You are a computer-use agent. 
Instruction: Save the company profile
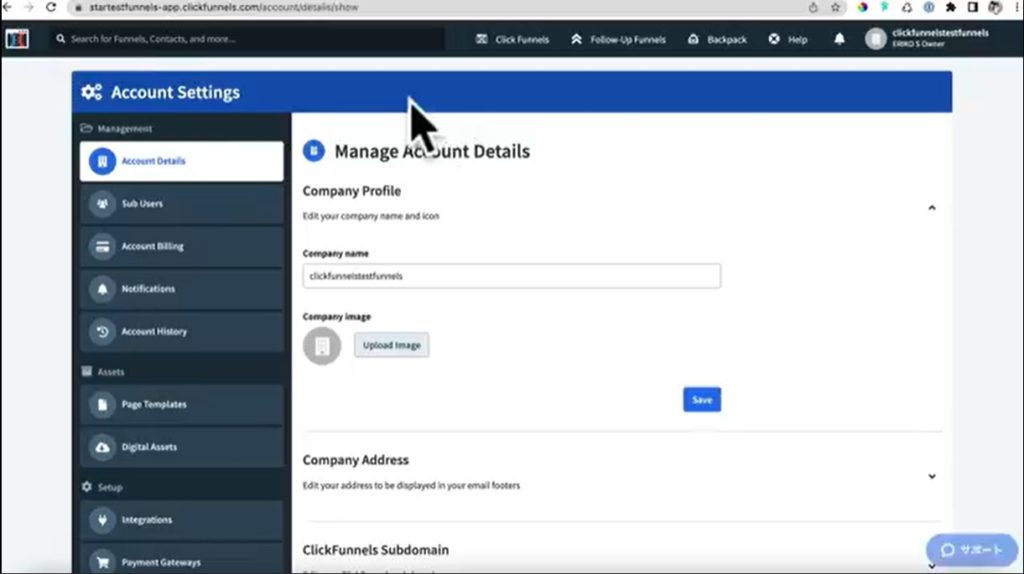(702, 400)
